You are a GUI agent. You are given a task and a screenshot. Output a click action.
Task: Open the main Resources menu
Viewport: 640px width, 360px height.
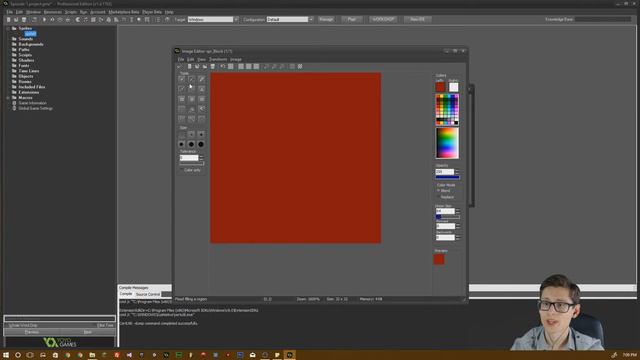(53, 12)
